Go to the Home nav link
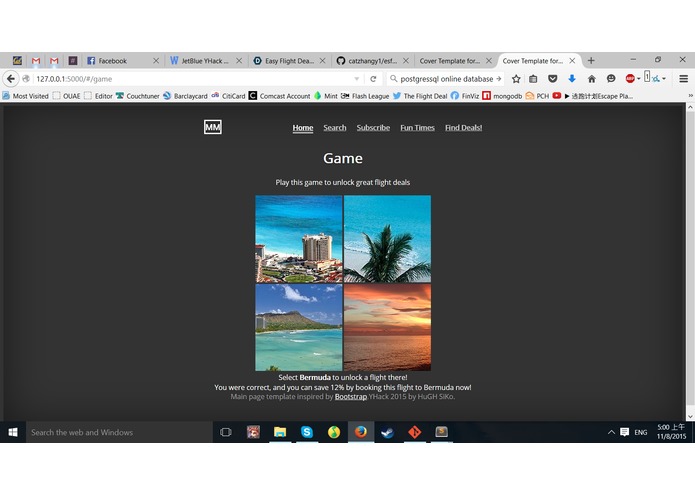Image resolution: width=695 pixels, height=494 pixels. [303, 128]
